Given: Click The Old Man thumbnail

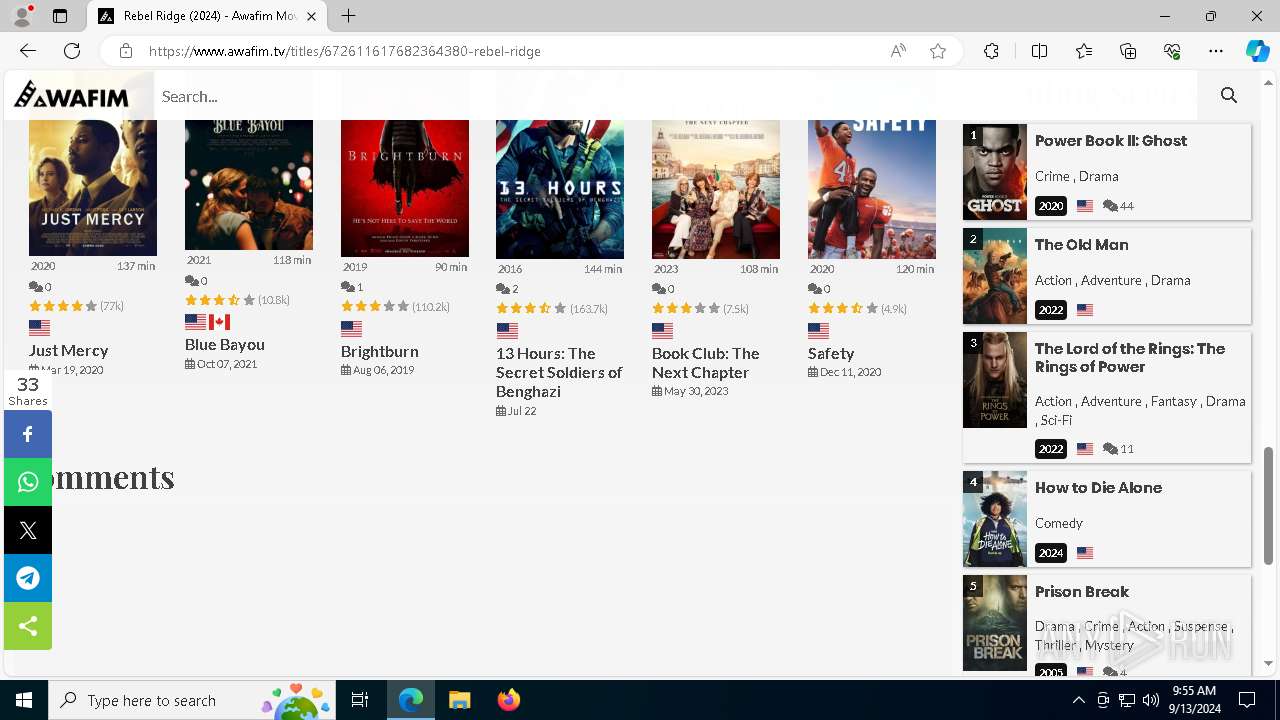Looking at the screenshot, I should tap(995, 276).
